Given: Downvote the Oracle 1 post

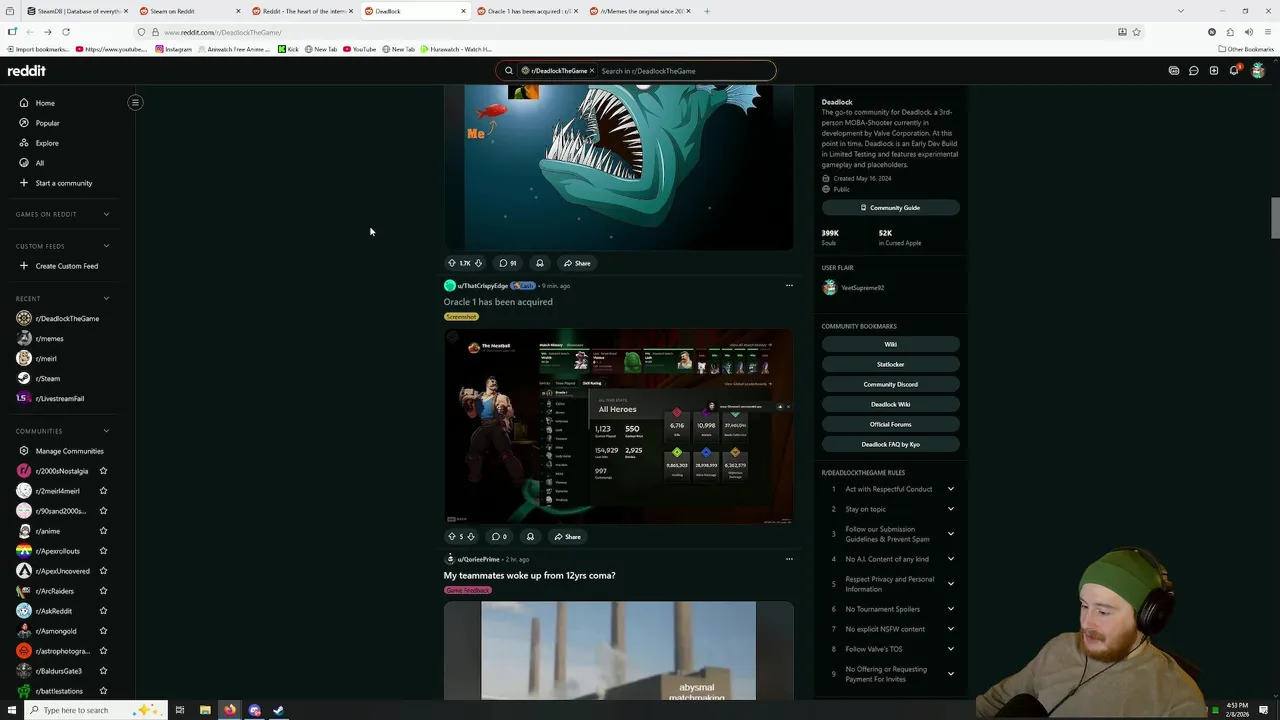Looking at the screenshot, I should (471, 537).
